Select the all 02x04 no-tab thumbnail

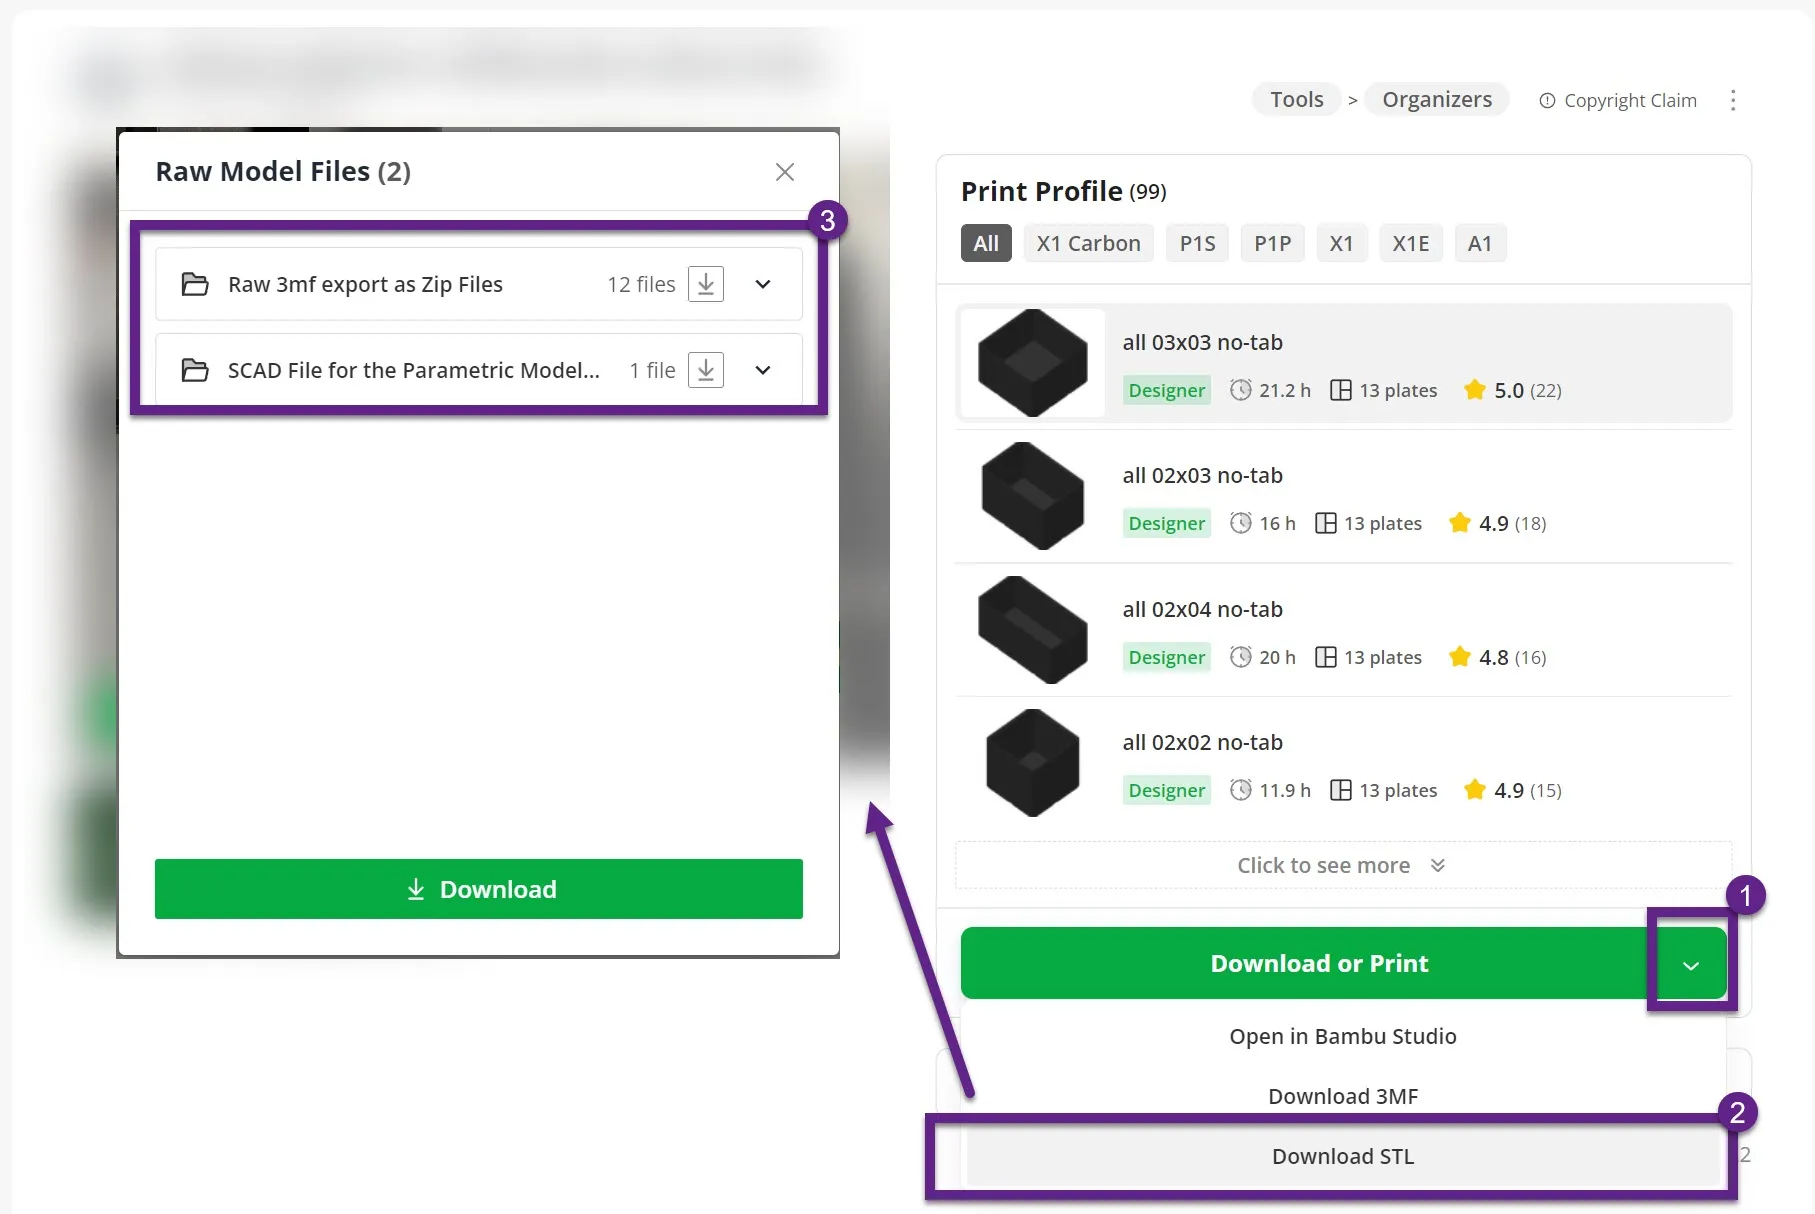(x=1032, y=630)
